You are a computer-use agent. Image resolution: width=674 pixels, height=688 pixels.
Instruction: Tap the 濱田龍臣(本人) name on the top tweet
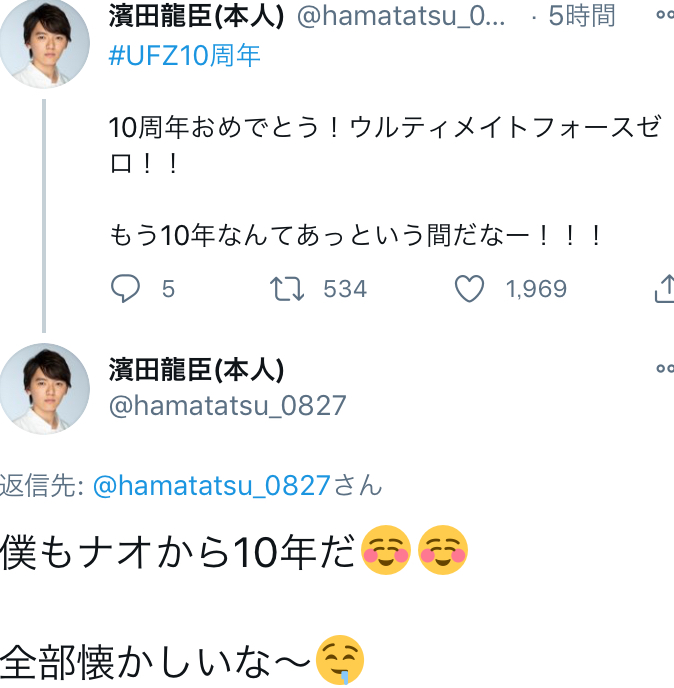pos(196,16)
